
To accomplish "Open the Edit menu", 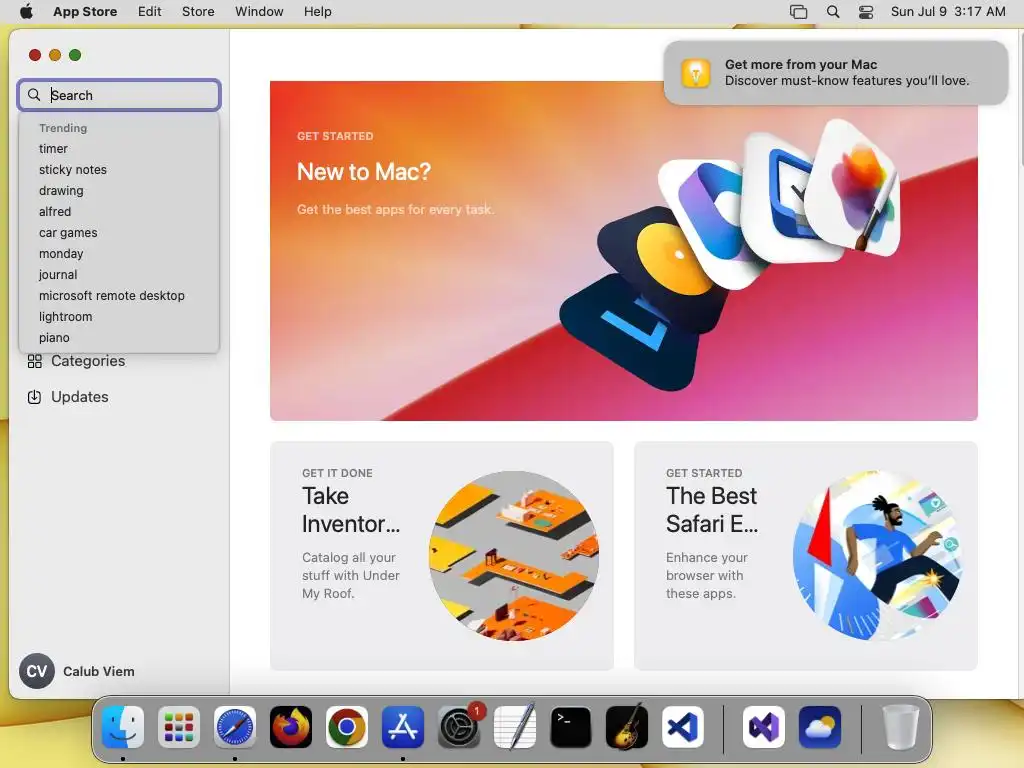I will pos(150,12).
